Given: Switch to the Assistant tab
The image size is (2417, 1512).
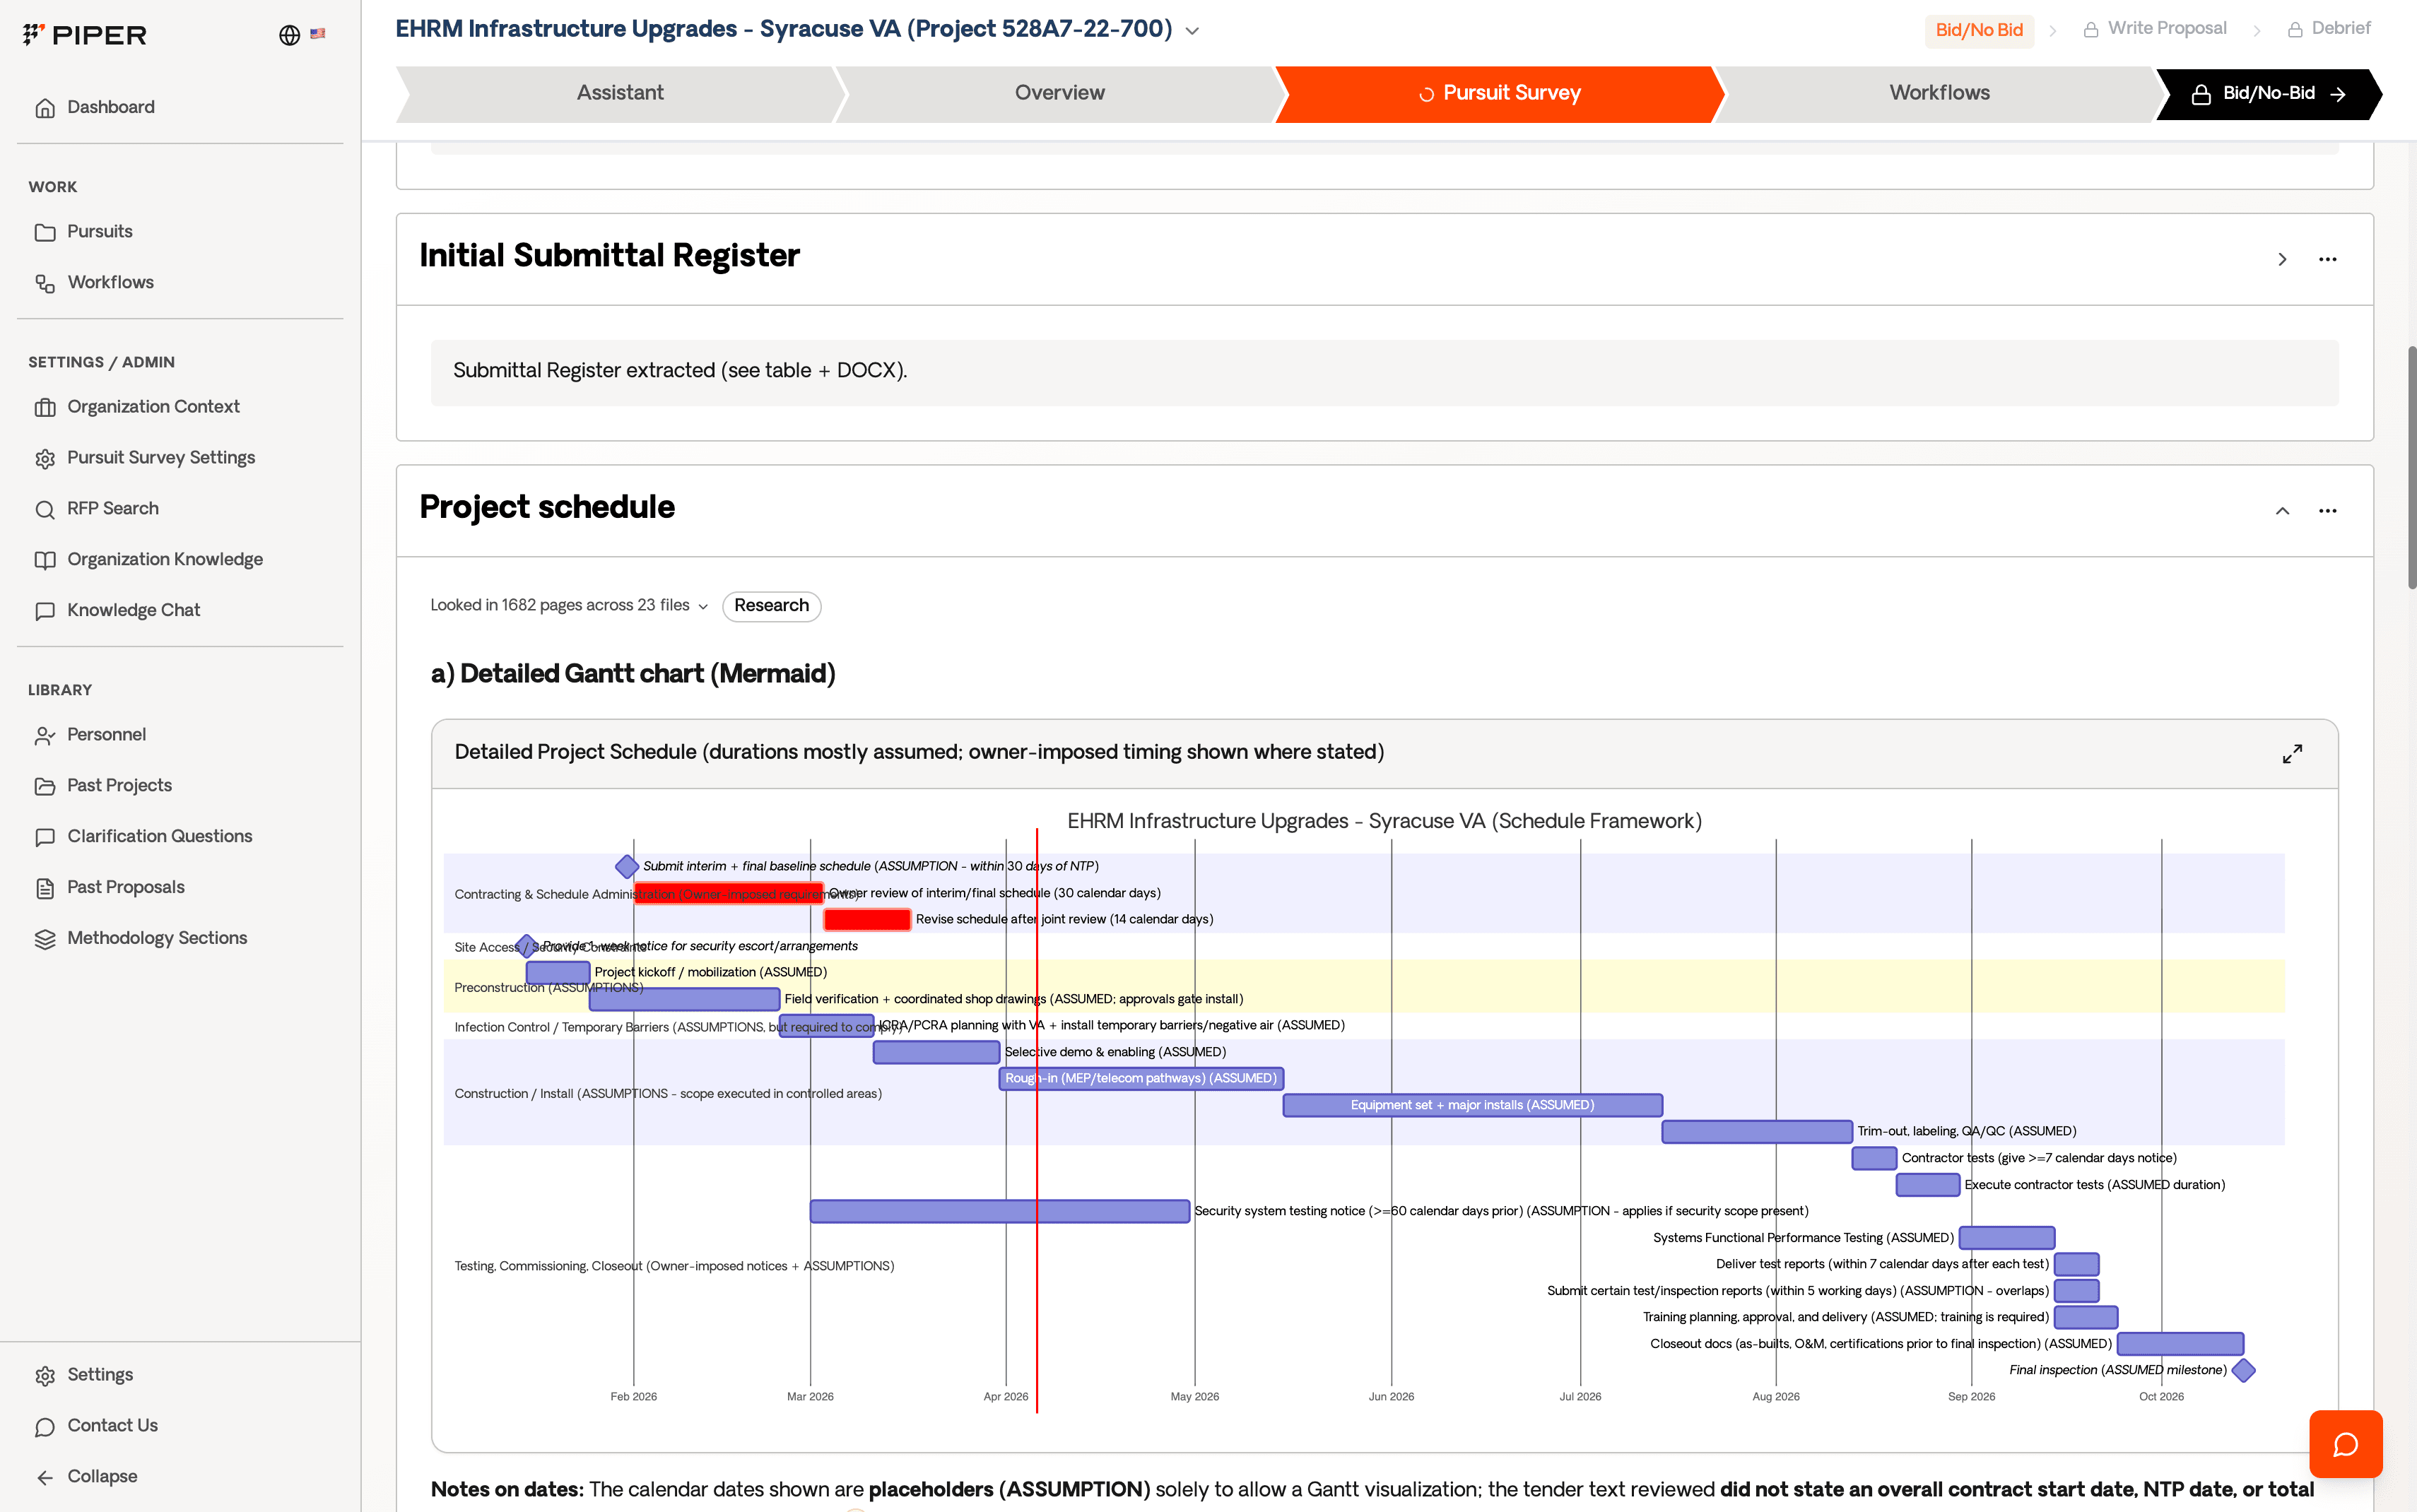Looking at the screenshot, I should tap(620, 93).
